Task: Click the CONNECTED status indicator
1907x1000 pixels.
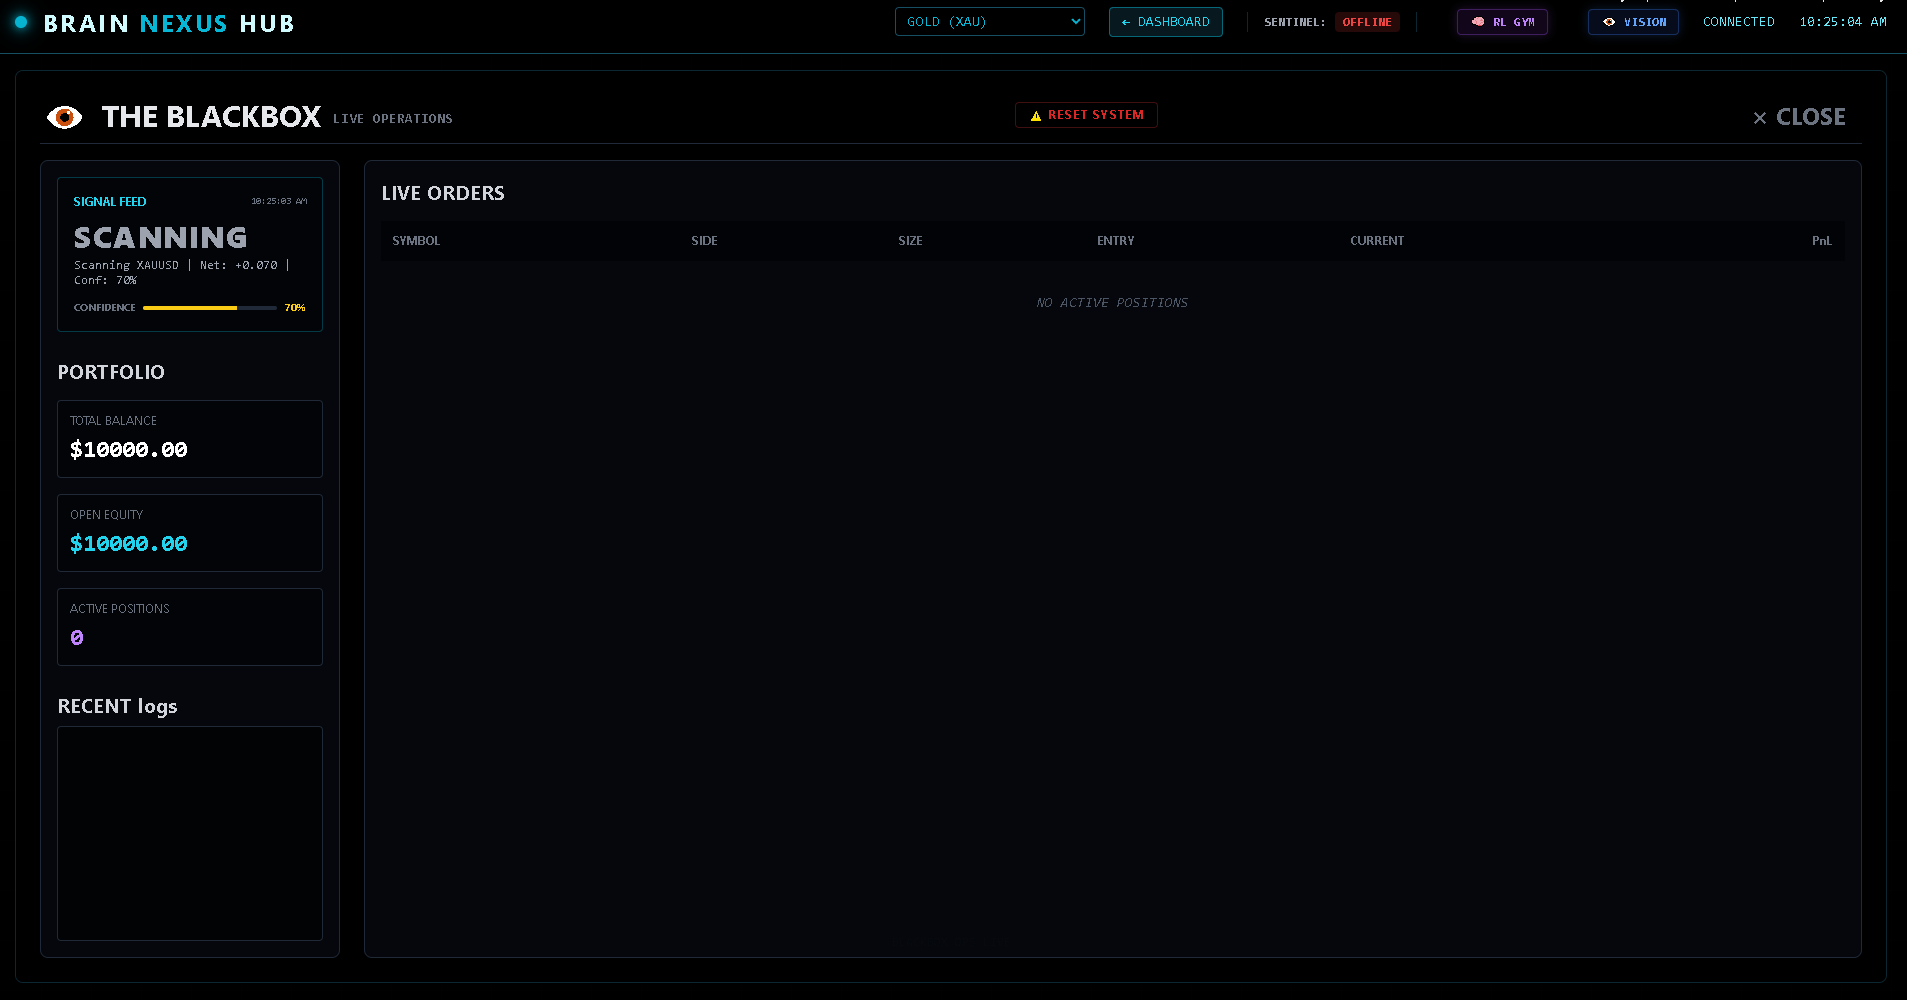Action: click(1738, 22)
